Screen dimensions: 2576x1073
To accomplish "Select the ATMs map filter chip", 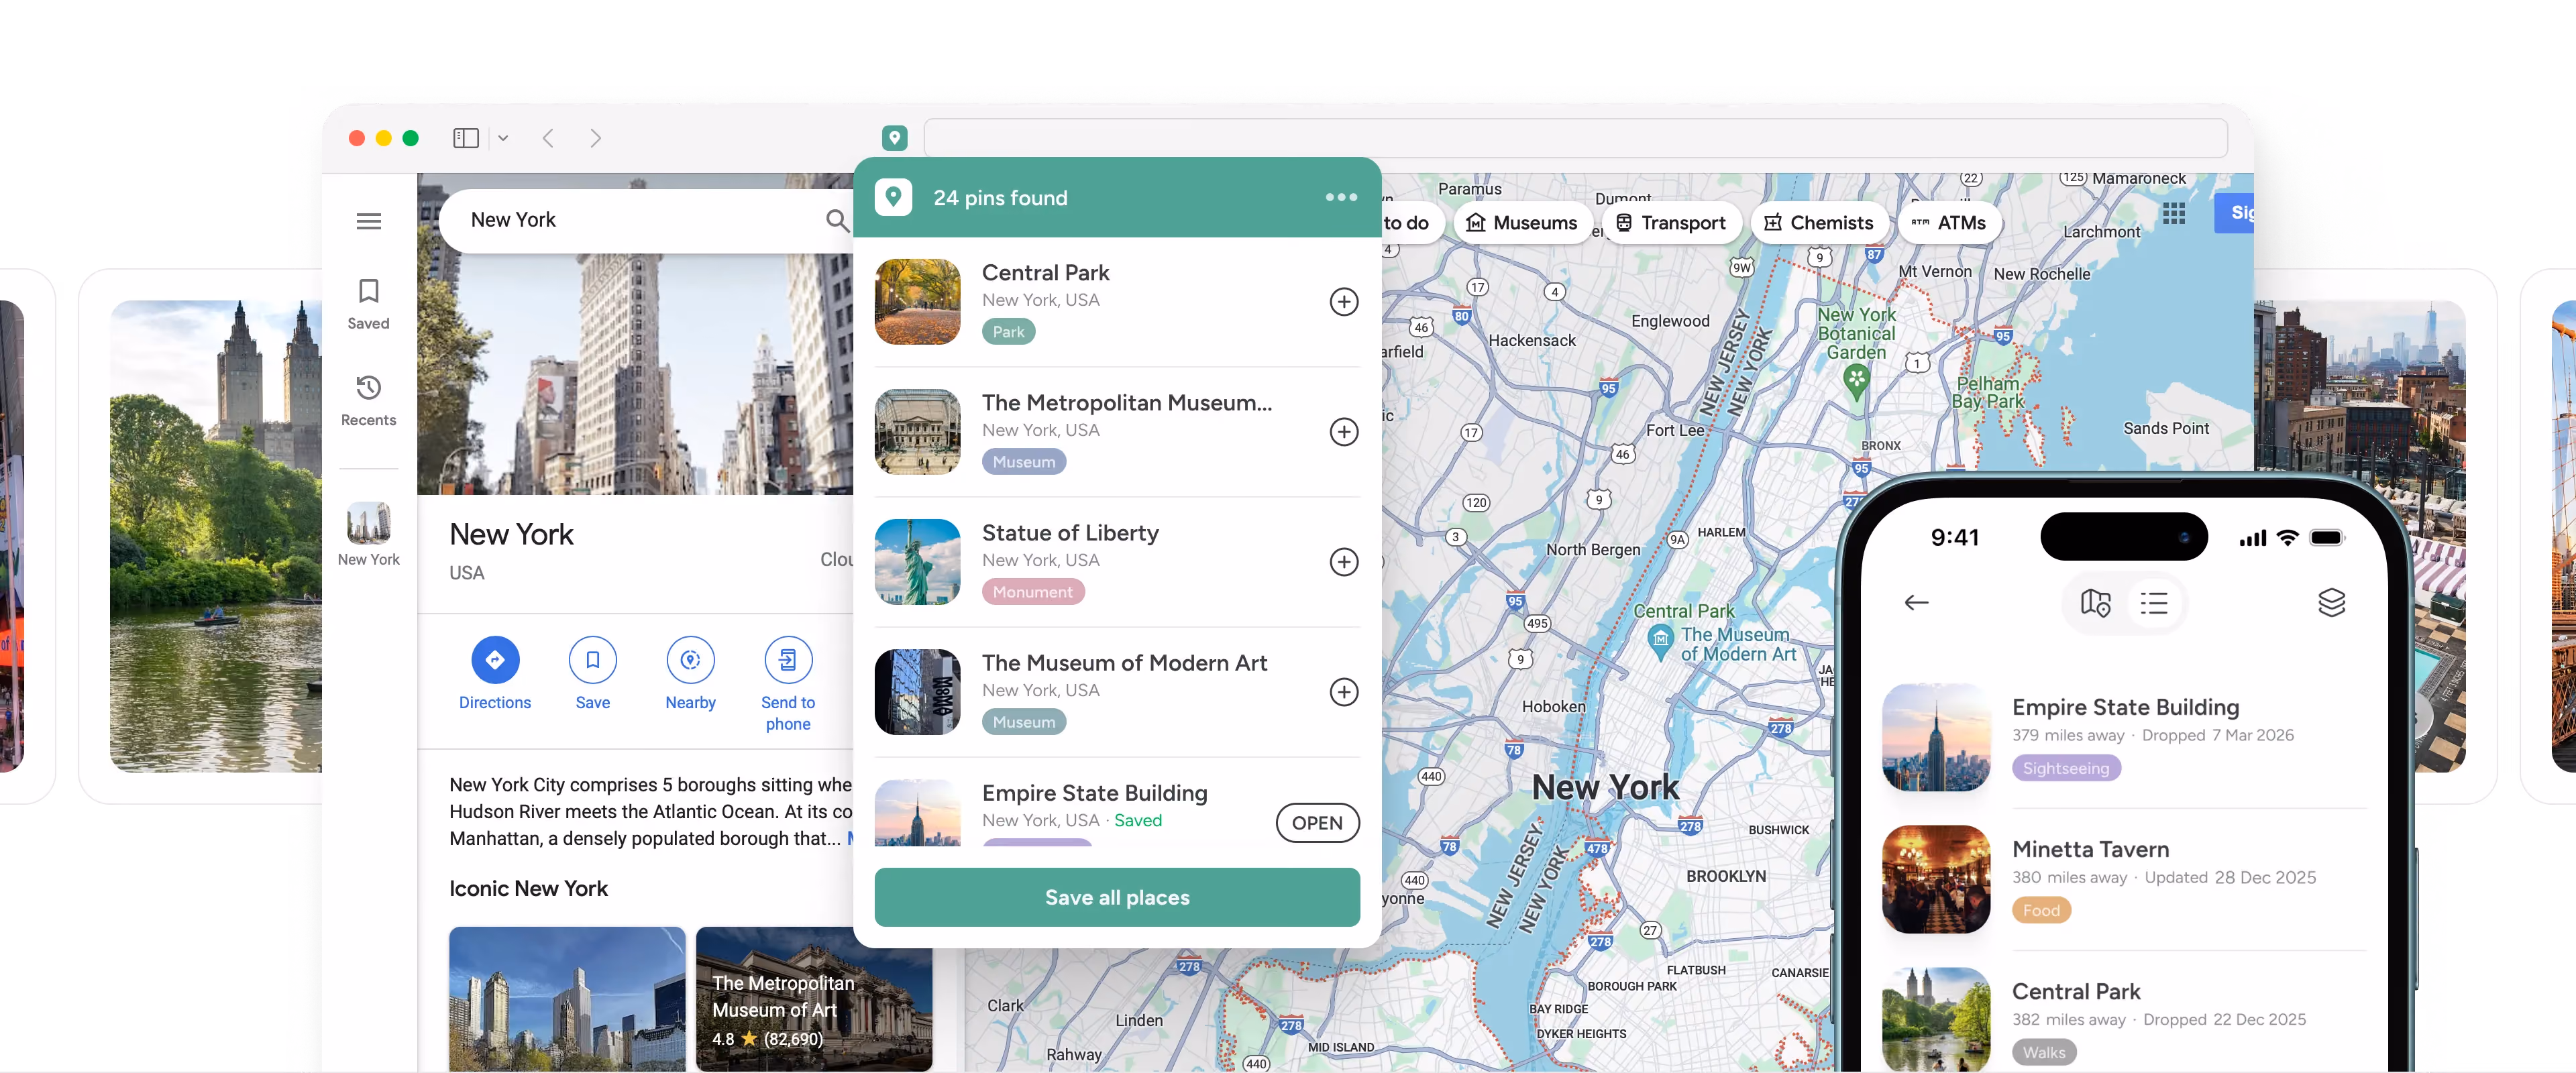I will click(x=1949, y=223).
